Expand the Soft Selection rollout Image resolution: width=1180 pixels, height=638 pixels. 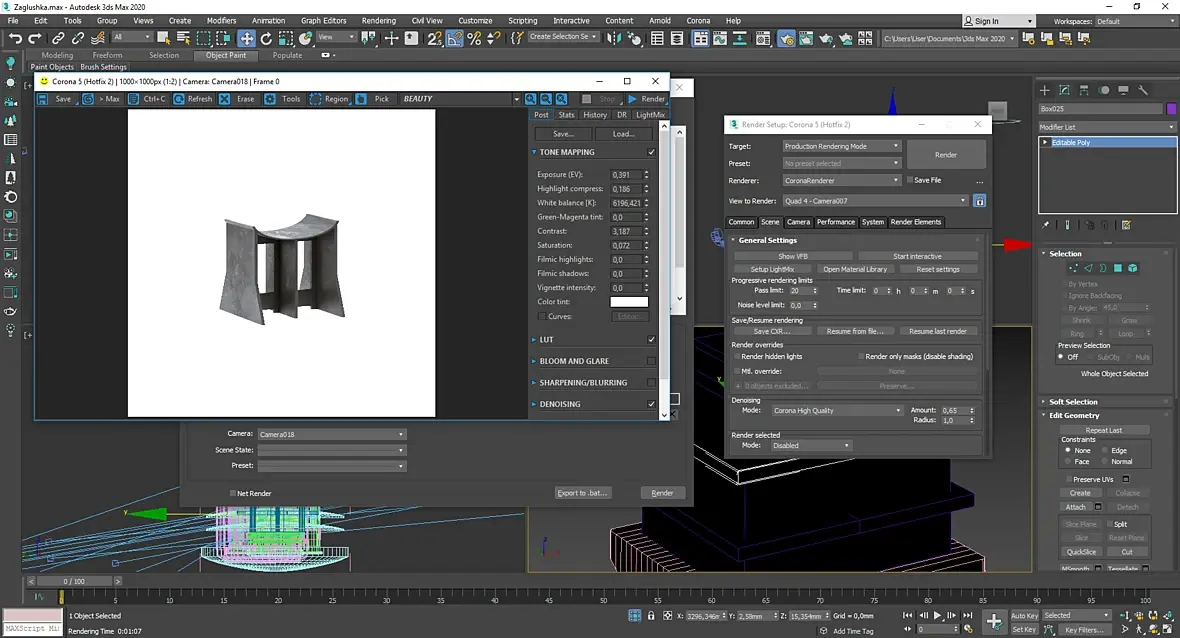coord(1073,402)
